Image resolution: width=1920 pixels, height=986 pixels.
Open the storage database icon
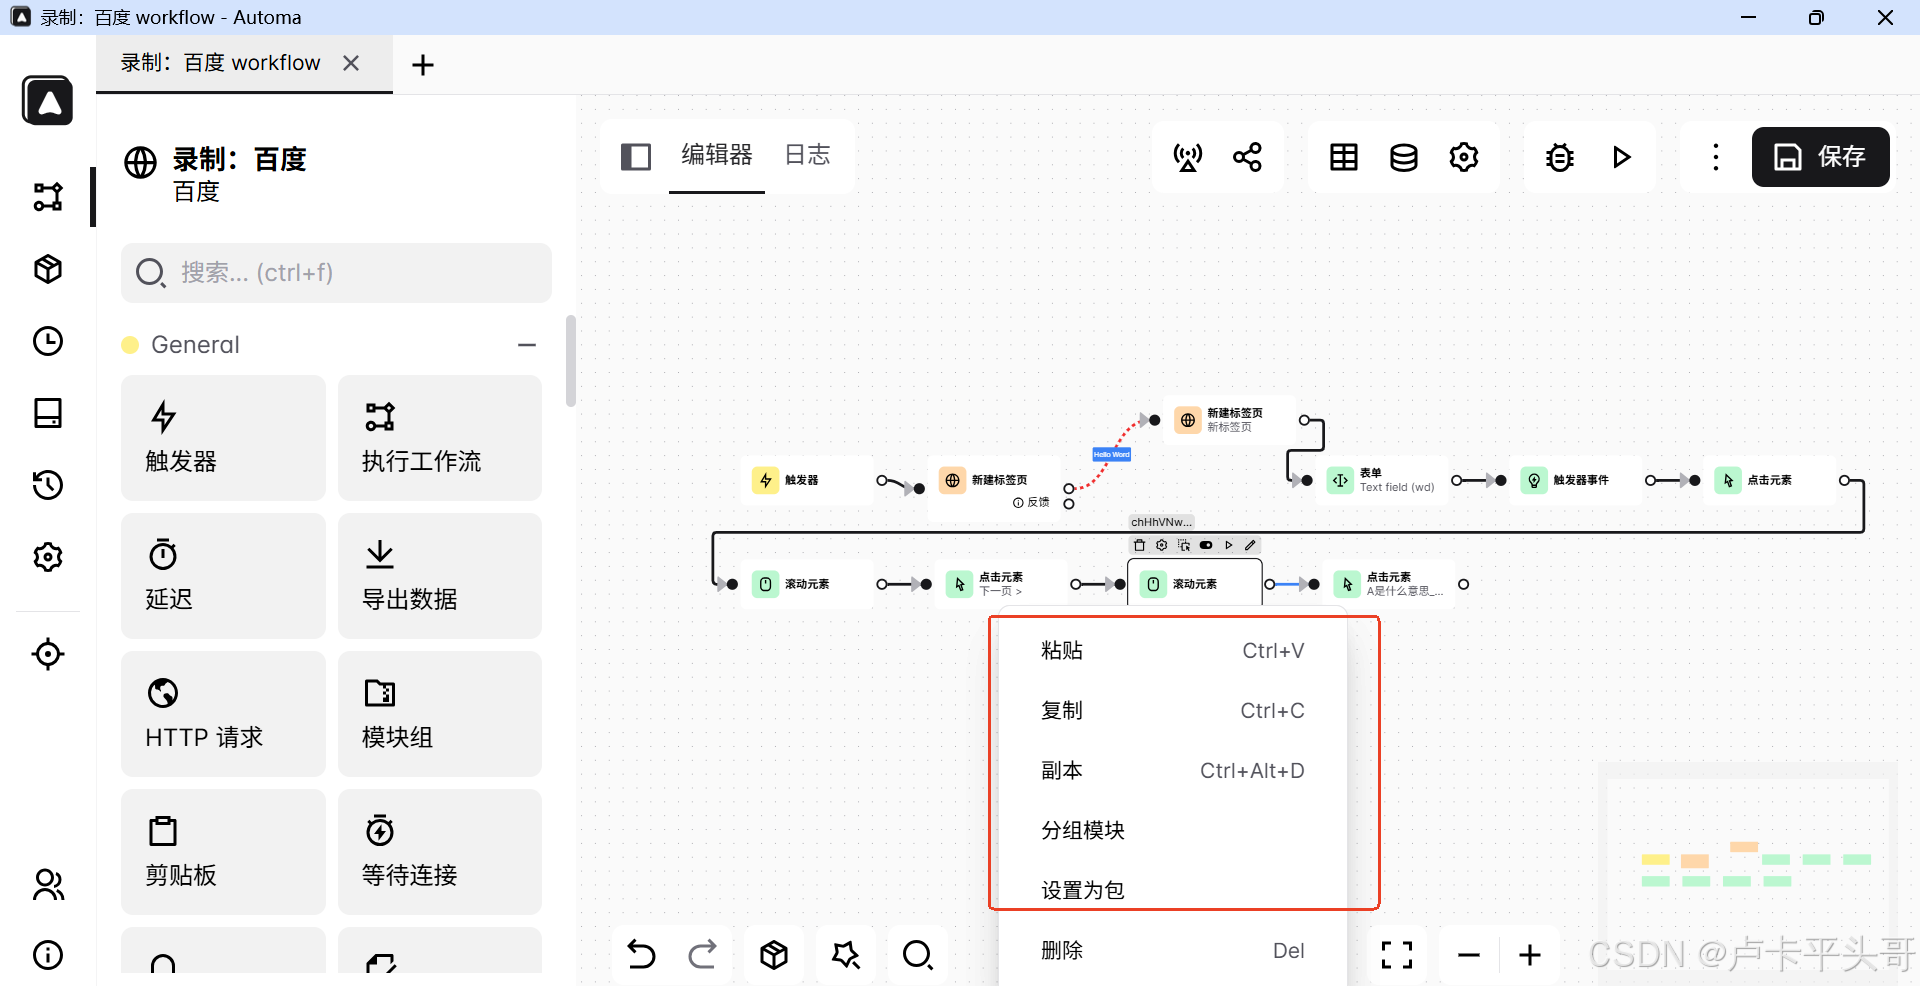[1403, 157]
